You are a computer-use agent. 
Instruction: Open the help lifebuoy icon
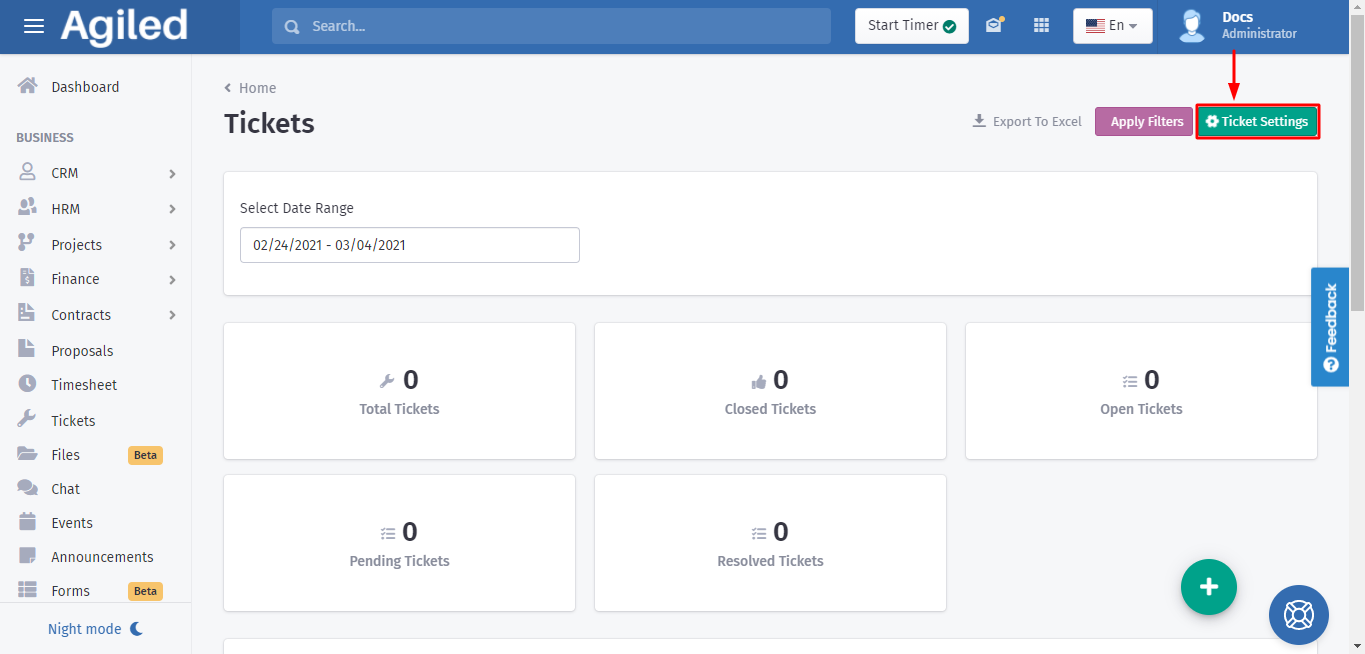(1298, 615)
